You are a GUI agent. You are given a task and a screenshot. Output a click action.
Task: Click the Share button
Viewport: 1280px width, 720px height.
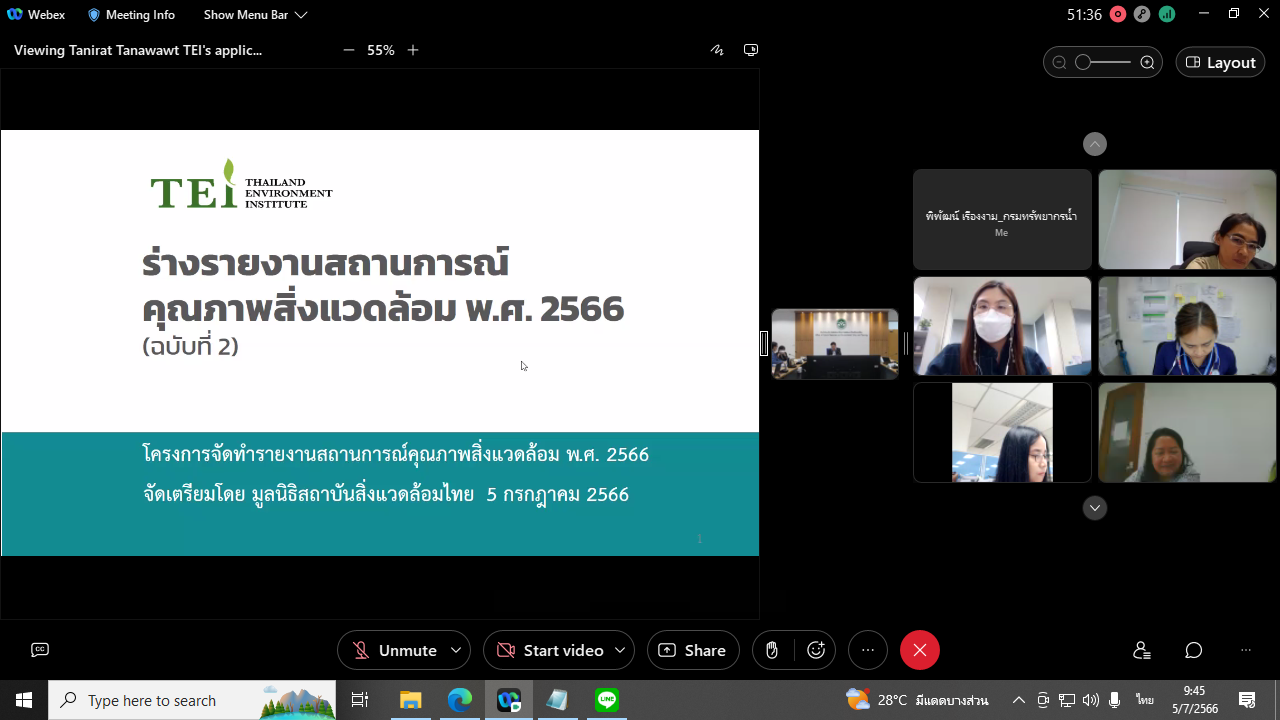693,650
